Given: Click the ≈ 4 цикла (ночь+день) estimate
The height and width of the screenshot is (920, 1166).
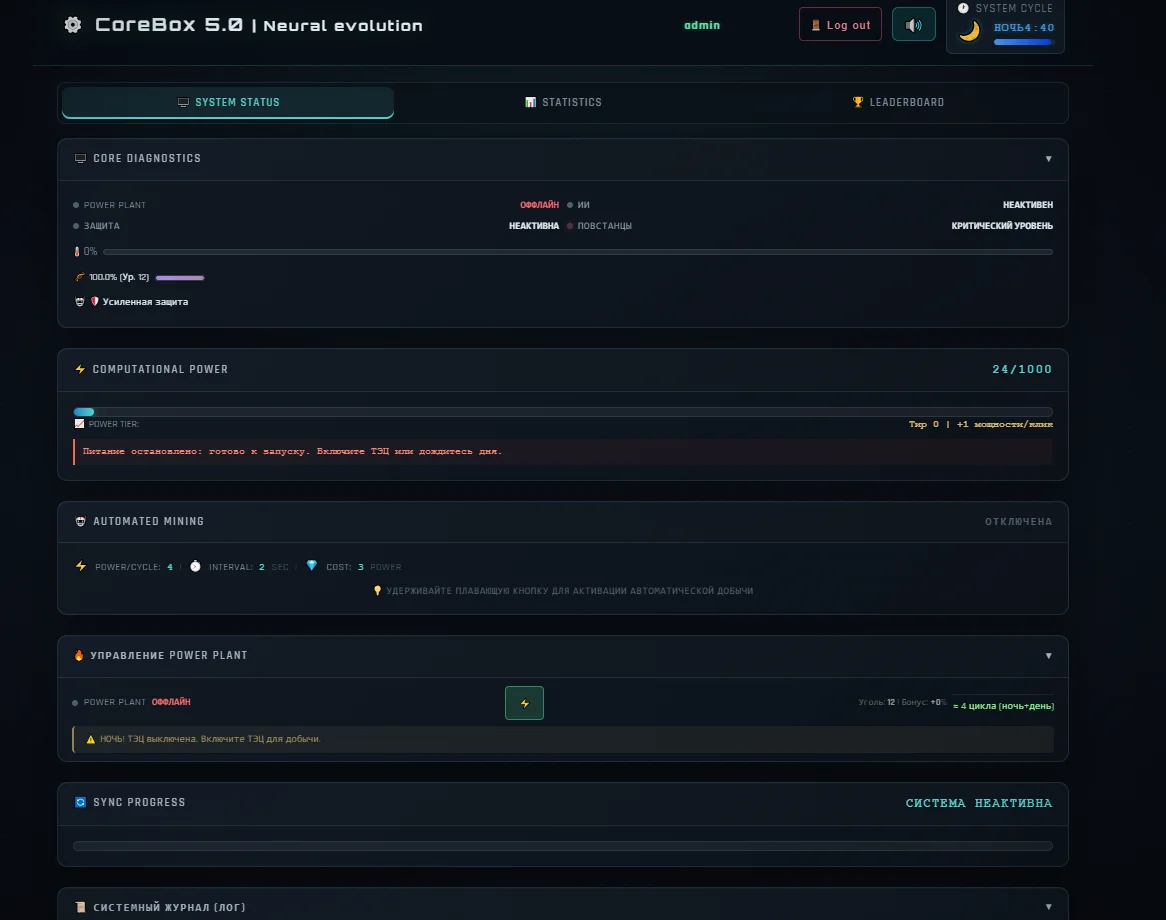Looking at the screenshot, I should 1003,706.
